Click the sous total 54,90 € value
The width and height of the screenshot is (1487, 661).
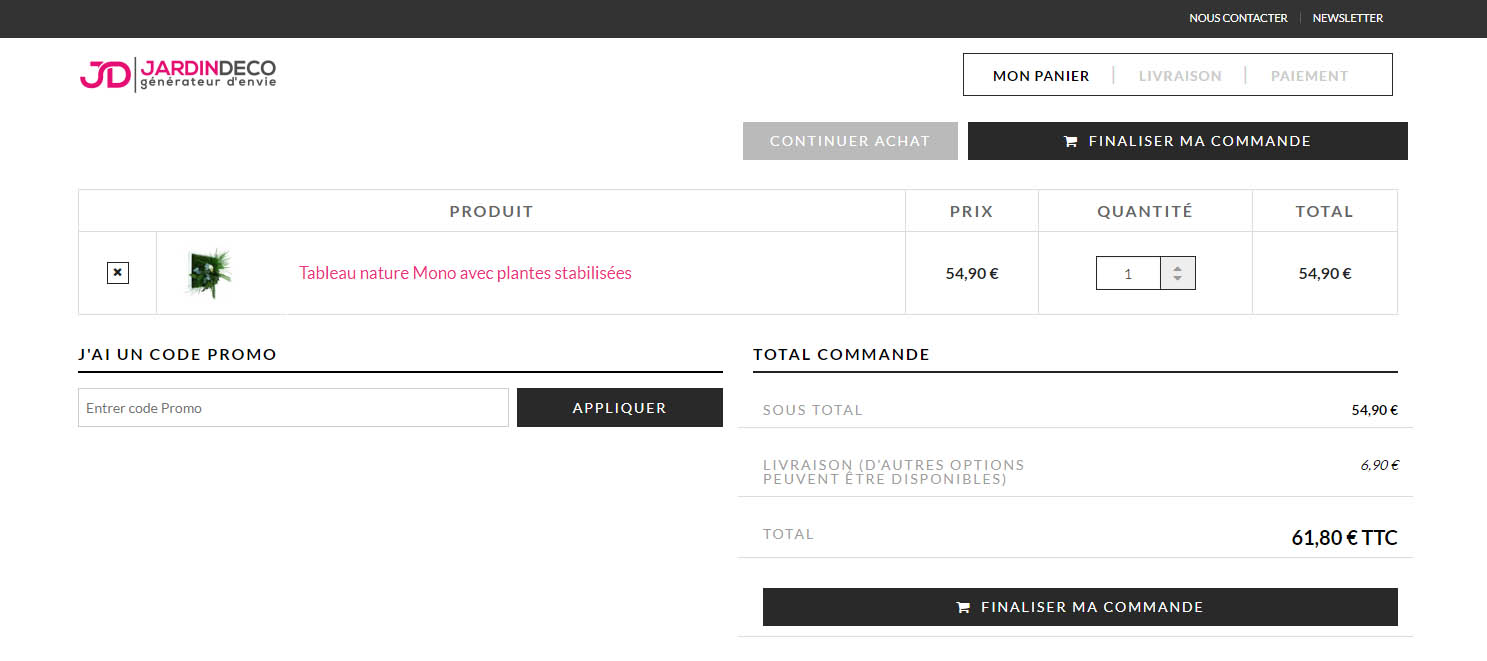[x=1374, y=410]
